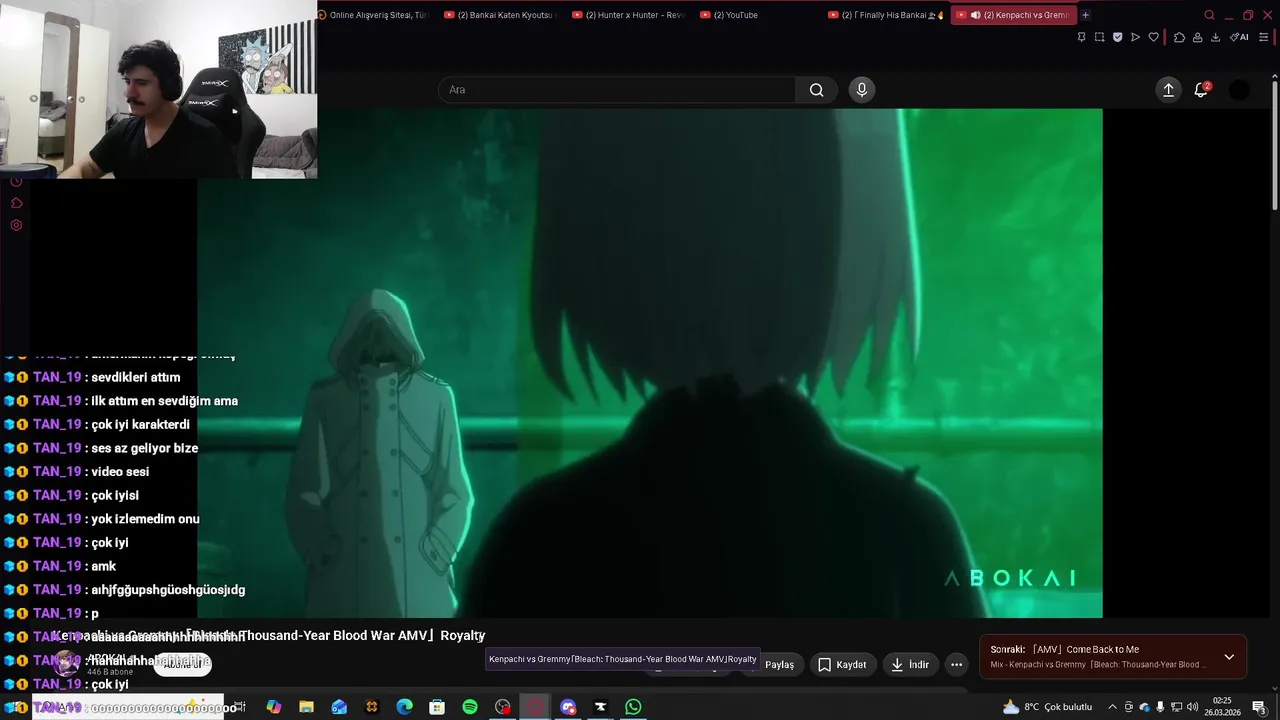Open File Explorer from the taskbar

pyautogui.click(x=306, y=707)
